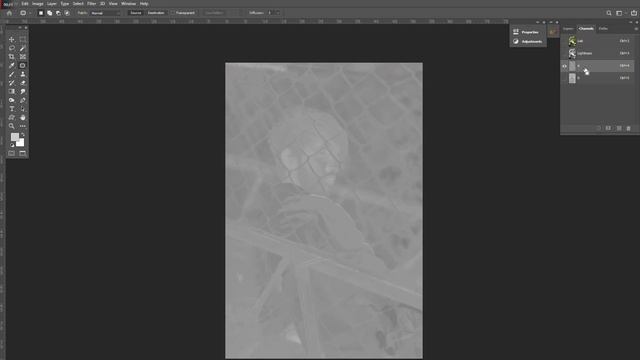Switch to the Layers tab
Image resolution: width=640 pixels, height=360 pixels.
[568, 29]
